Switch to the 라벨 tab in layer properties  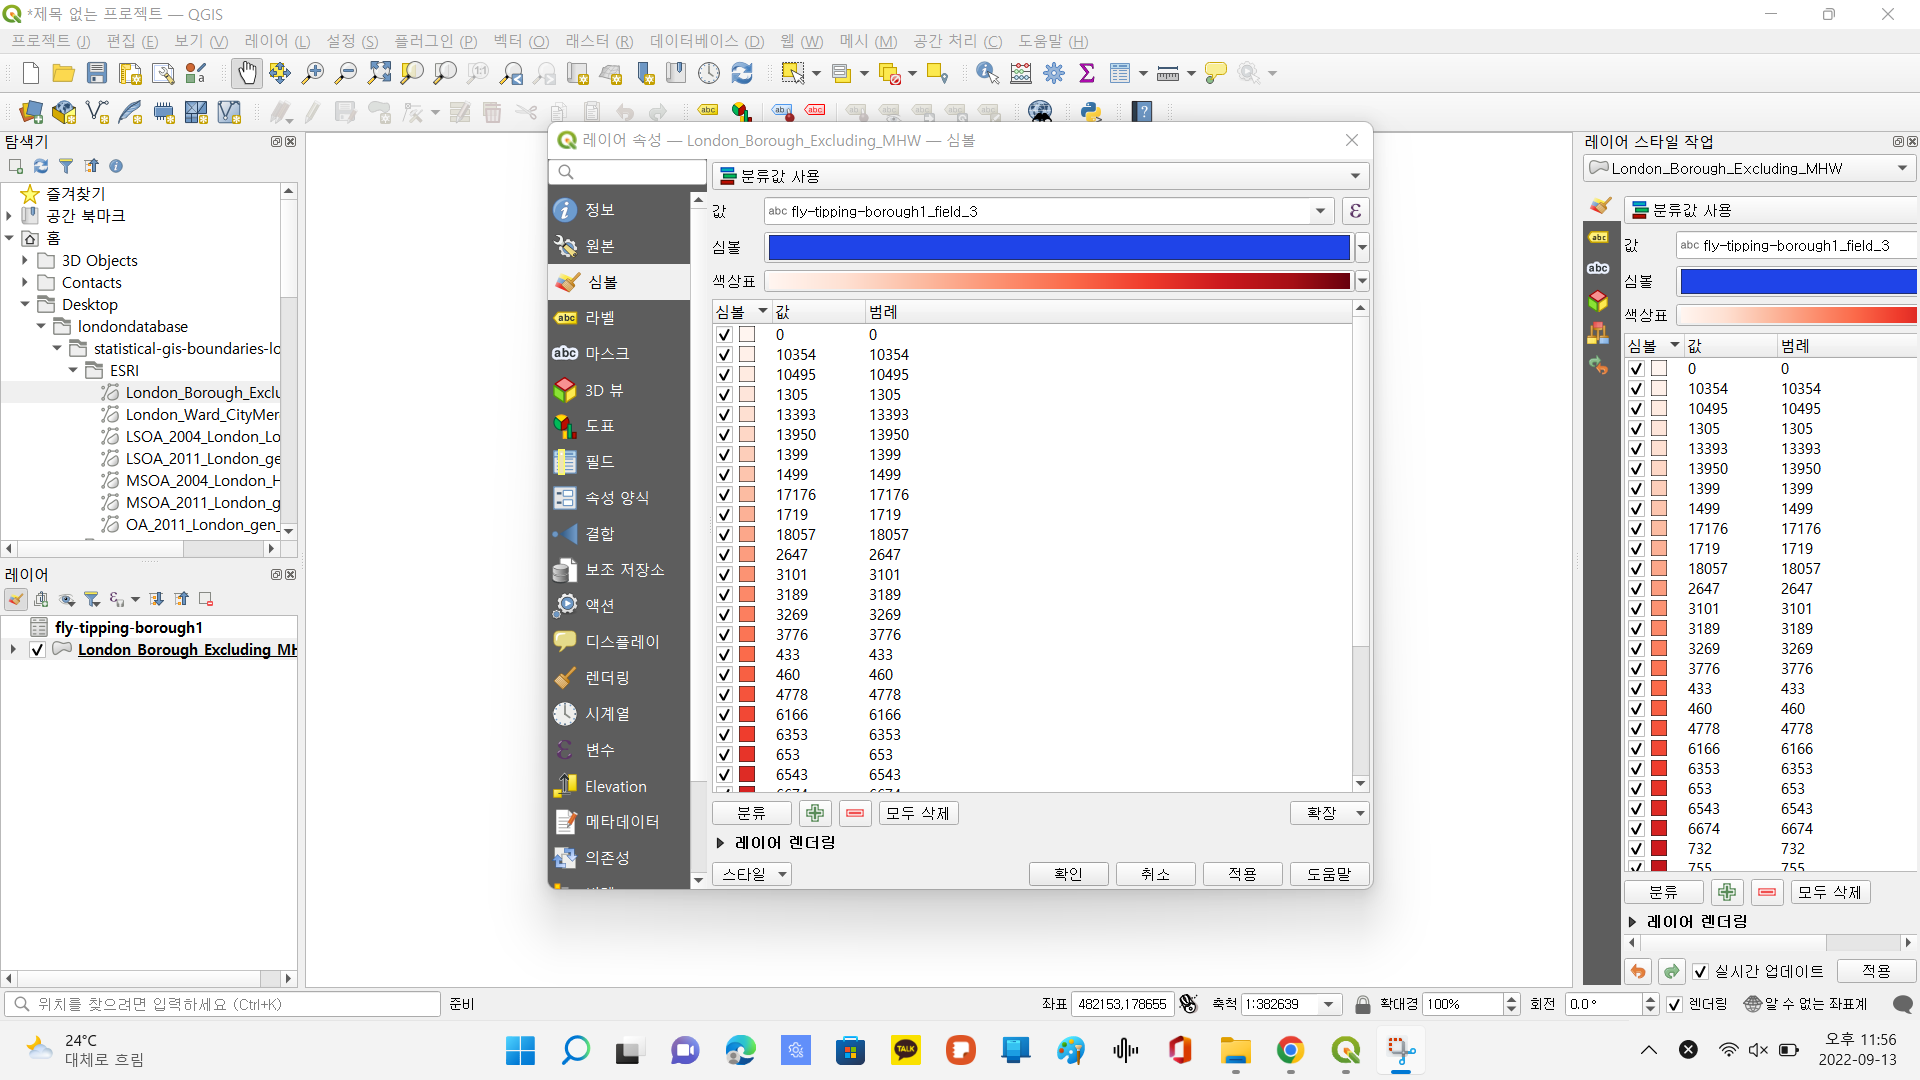601,317
